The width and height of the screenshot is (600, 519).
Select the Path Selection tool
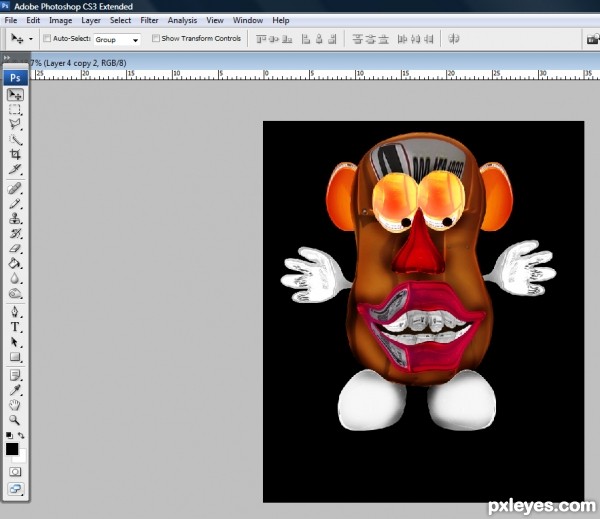point(15,342)
